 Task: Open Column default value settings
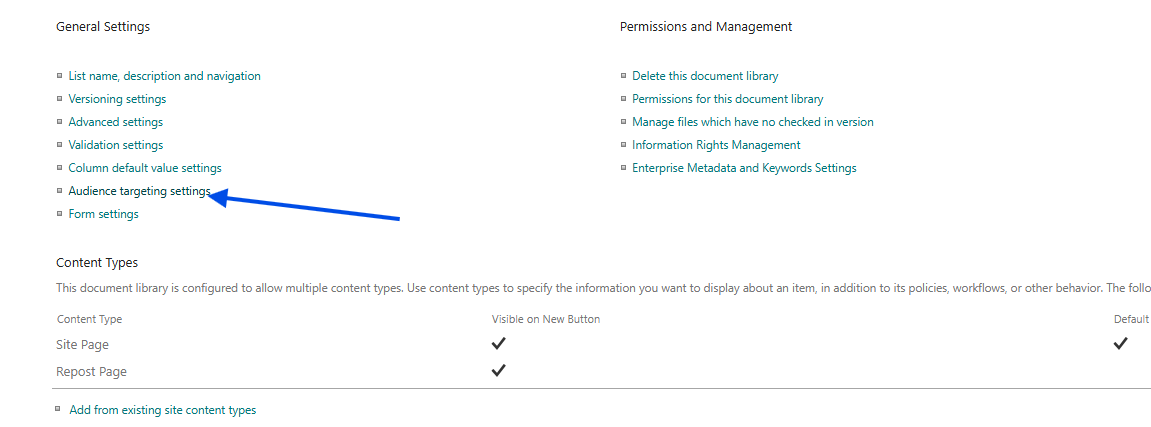pyautogui.click(x=145, y=168)
